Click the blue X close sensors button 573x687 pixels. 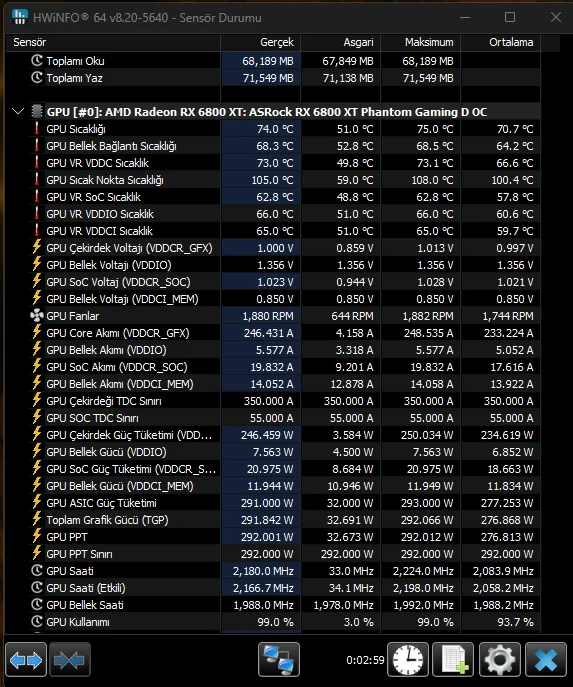tap(546, 659)
